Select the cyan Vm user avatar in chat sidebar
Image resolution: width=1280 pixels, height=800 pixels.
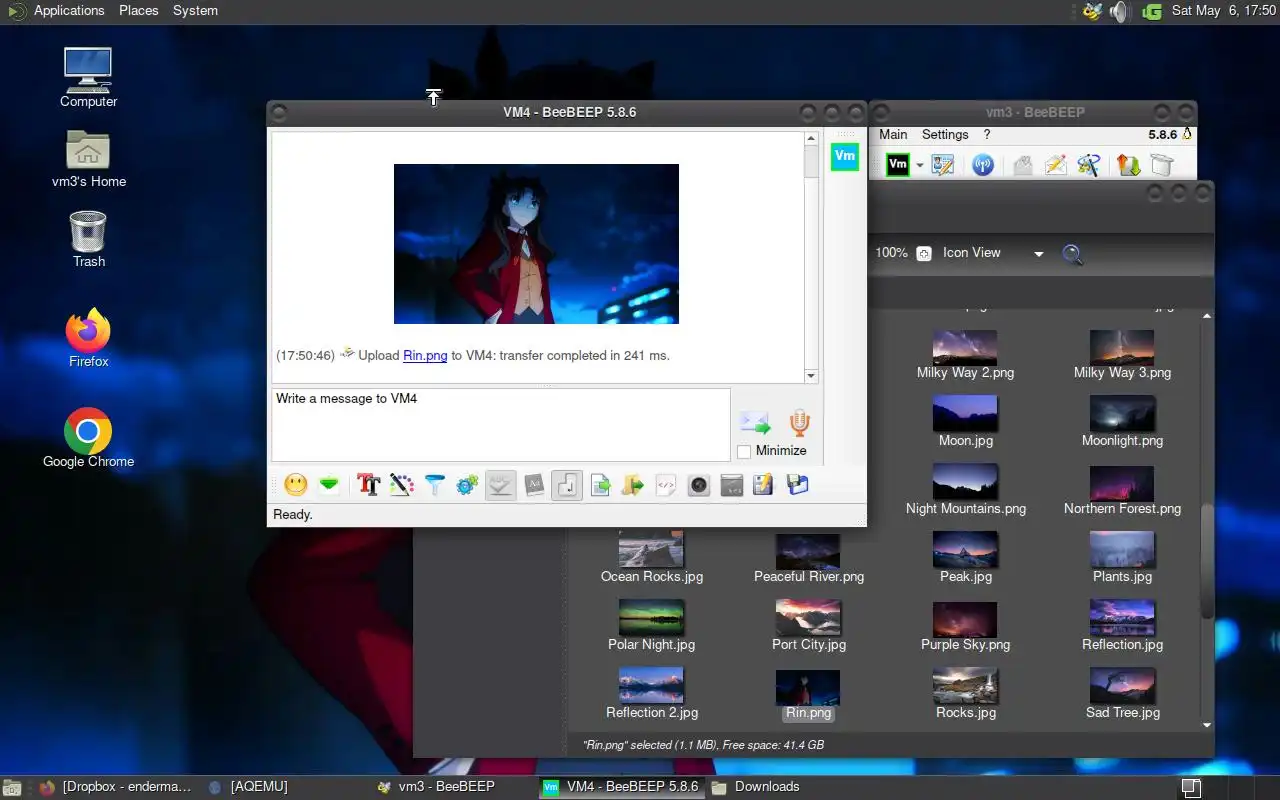(845, 156)
